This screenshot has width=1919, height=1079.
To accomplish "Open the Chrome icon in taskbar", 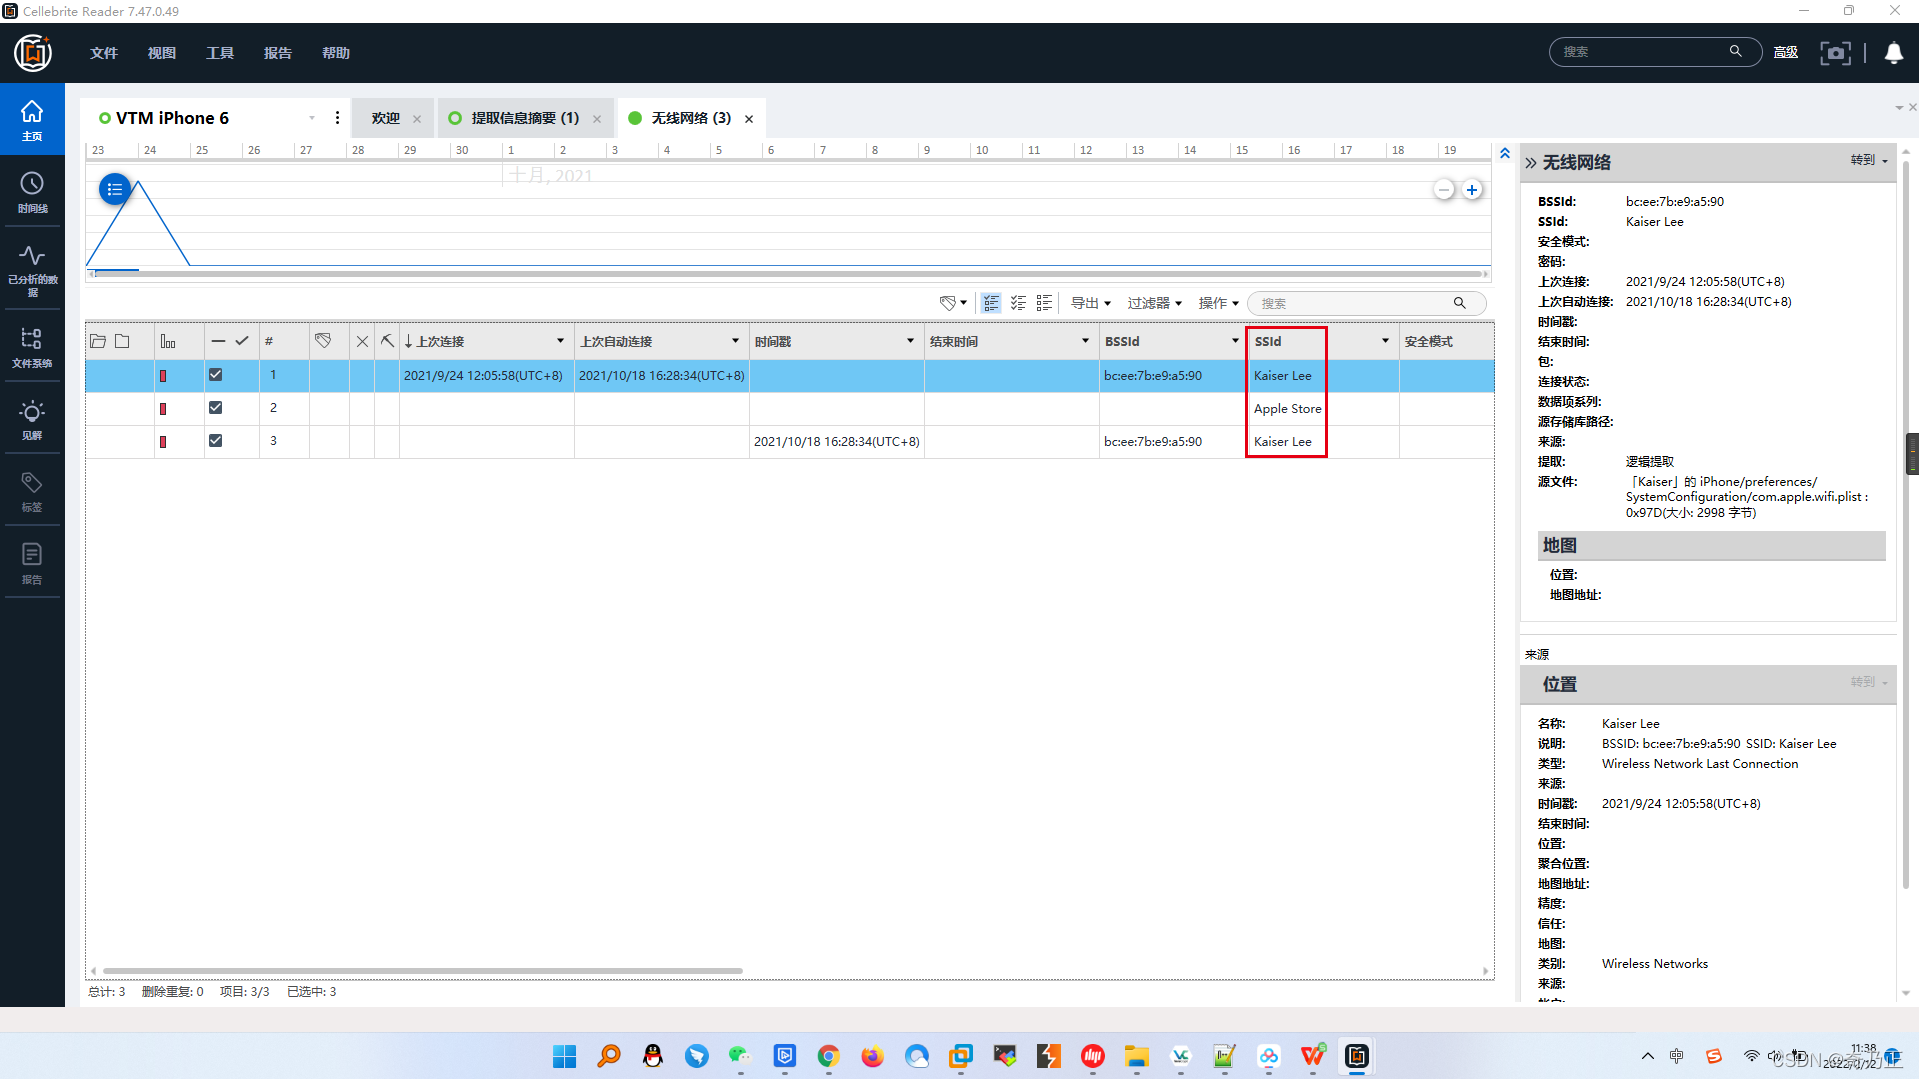I will (828, 1056).
